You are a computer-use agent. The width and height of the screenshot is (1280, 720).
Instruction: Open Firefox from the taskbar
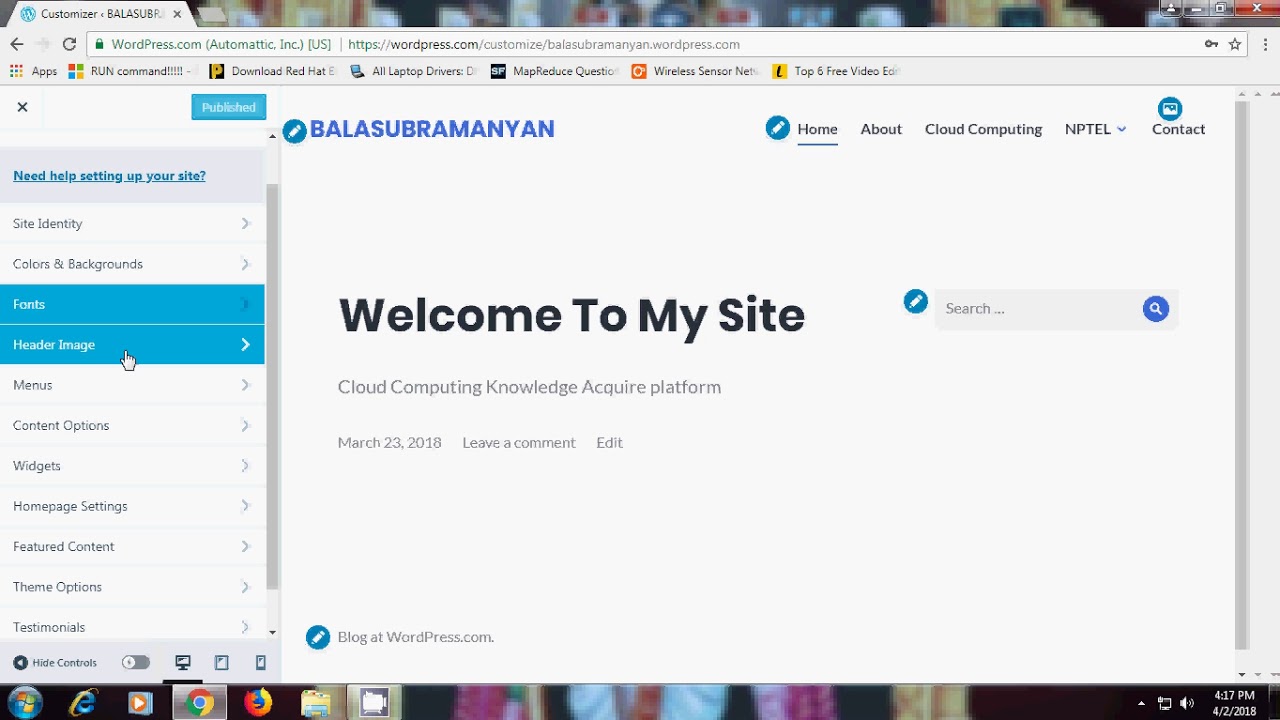click(x=258, y=703)
